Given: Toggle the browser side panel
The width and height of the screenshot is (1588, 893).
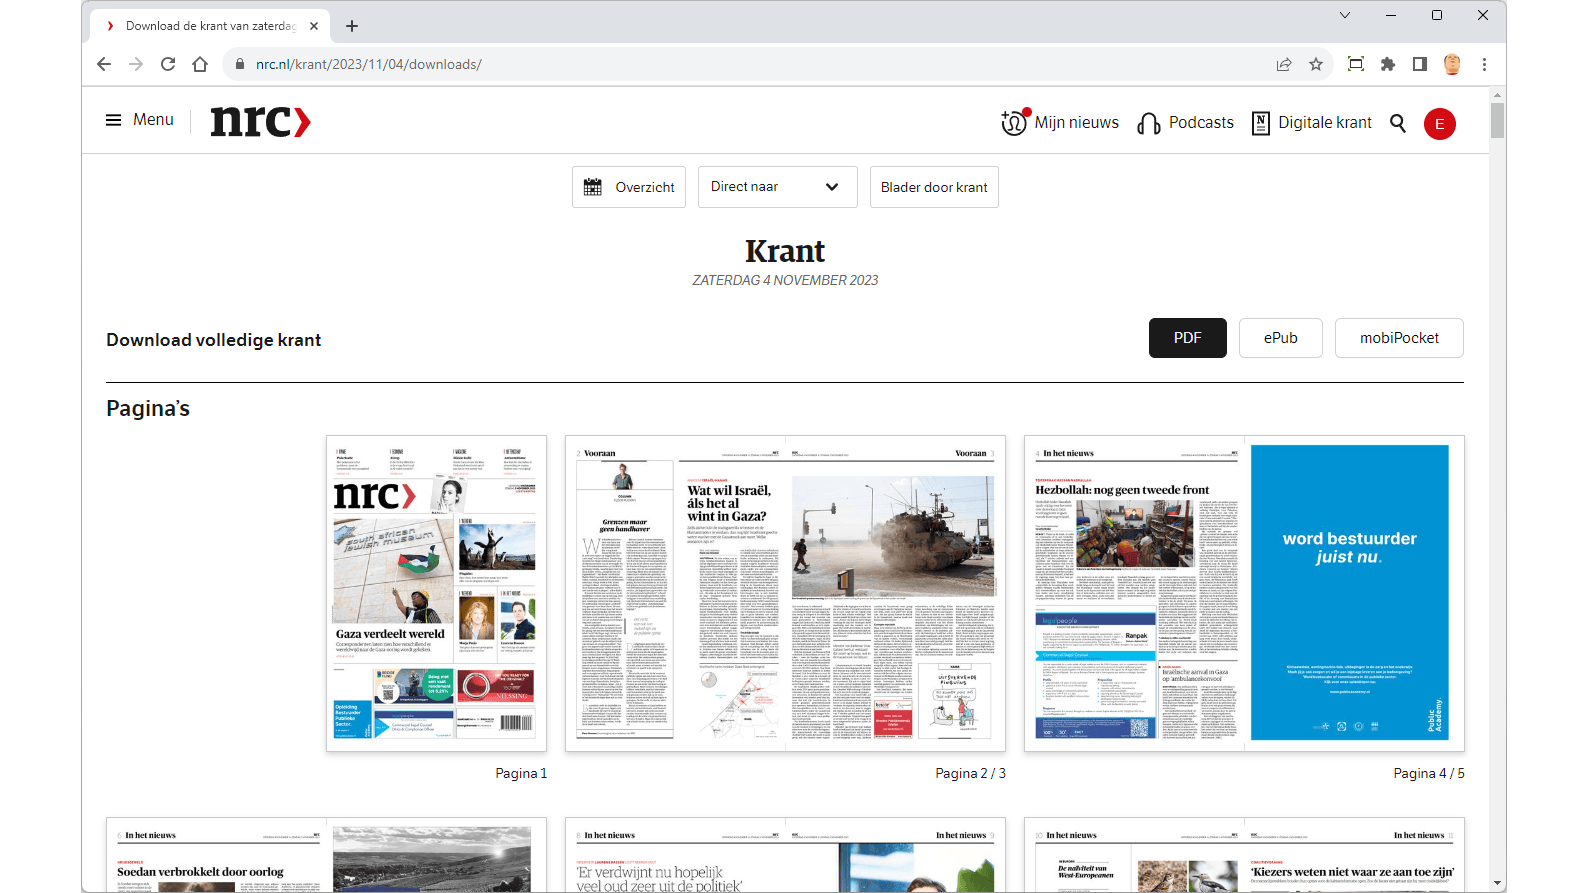Looking at the screenshot, I should 1420,64.
